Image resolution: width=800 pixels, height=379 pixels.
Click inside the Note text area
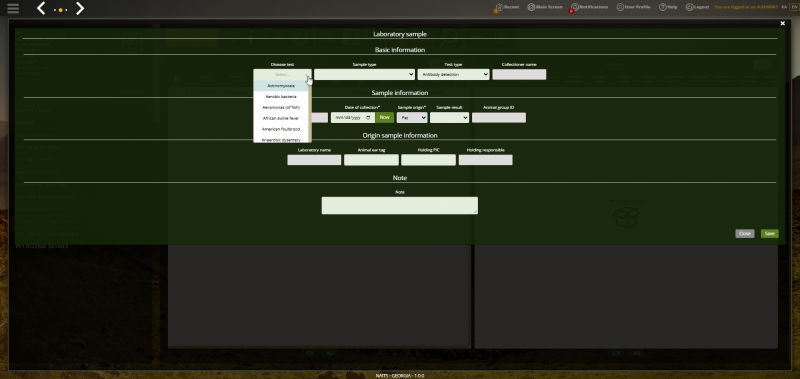click(x=399, y=206)
